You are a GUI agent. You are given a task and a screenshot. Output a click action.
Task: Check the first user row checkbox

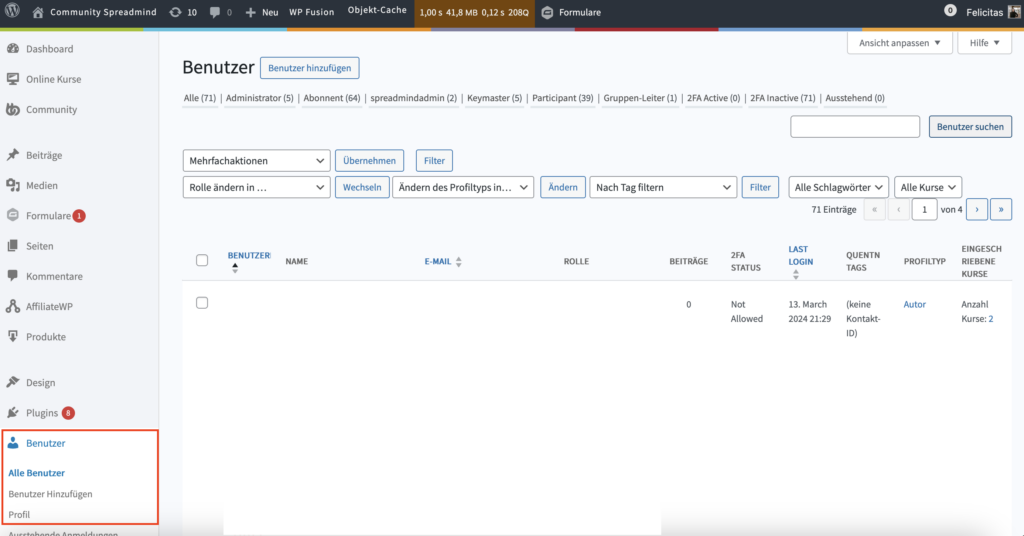(x=202, y=303)
